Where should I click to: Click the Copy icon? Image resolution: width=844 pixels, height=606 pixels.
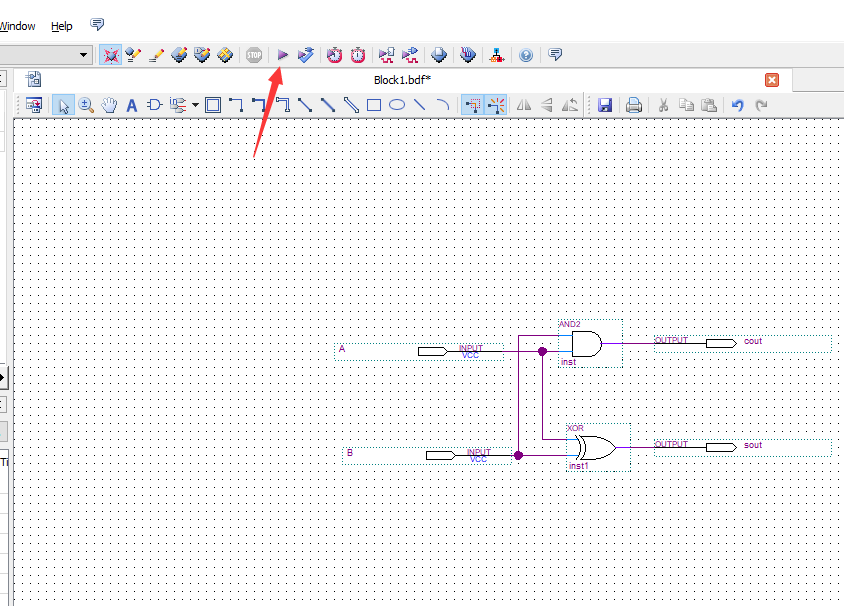[x=686, y=105]
